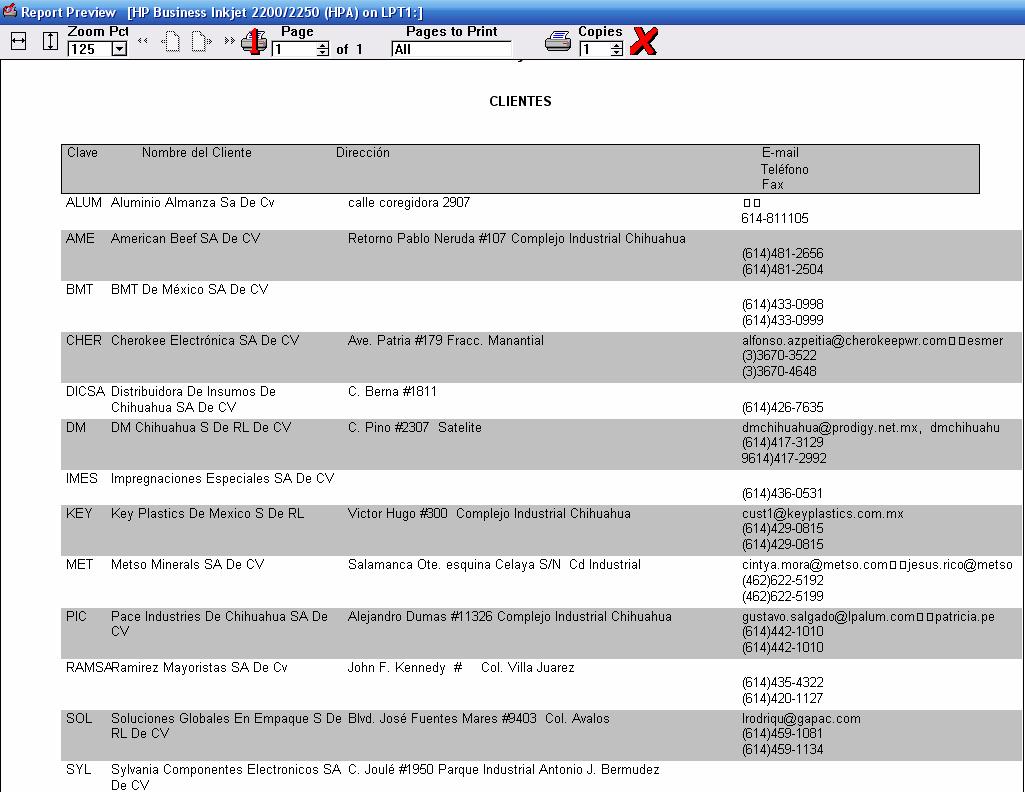Click the Dirección column header
Screen dimensions: 1025x792
click(363, 152)
